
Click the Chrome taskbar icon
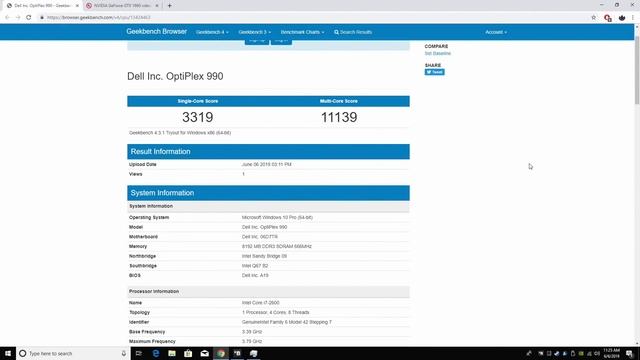pyautogui.click(x=221, y=353)
